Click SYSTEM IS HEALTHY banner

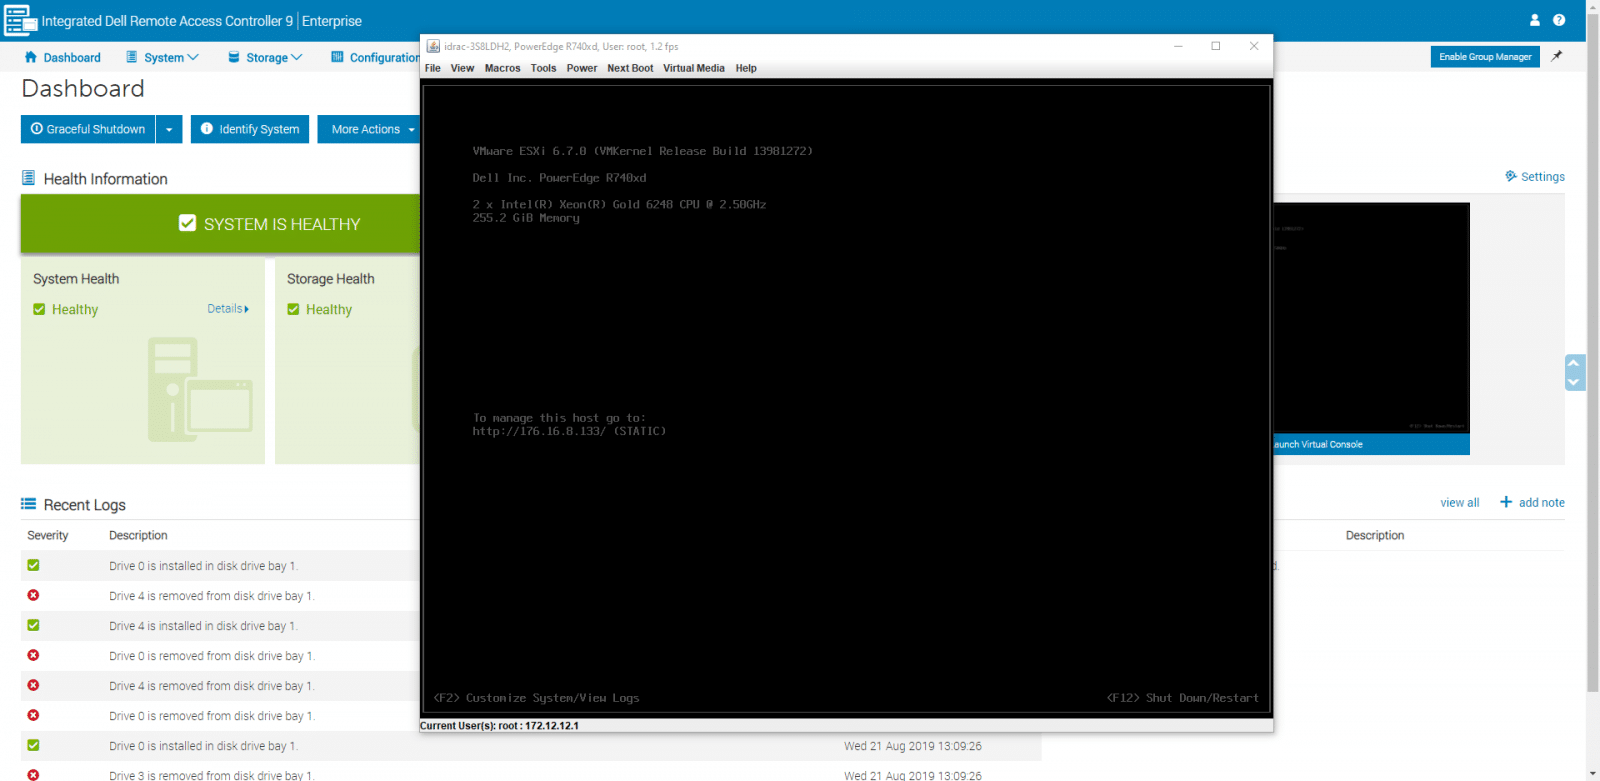tap(220, 224)
